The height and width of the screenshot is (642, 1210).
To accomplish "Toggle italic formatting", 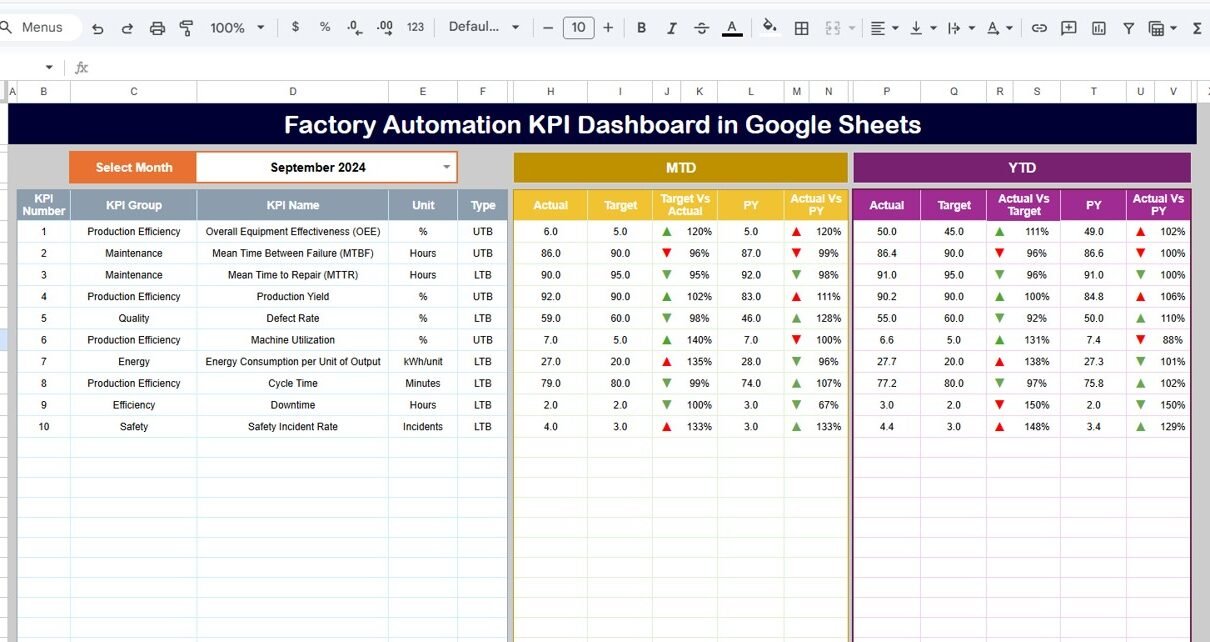I will 672,28.
